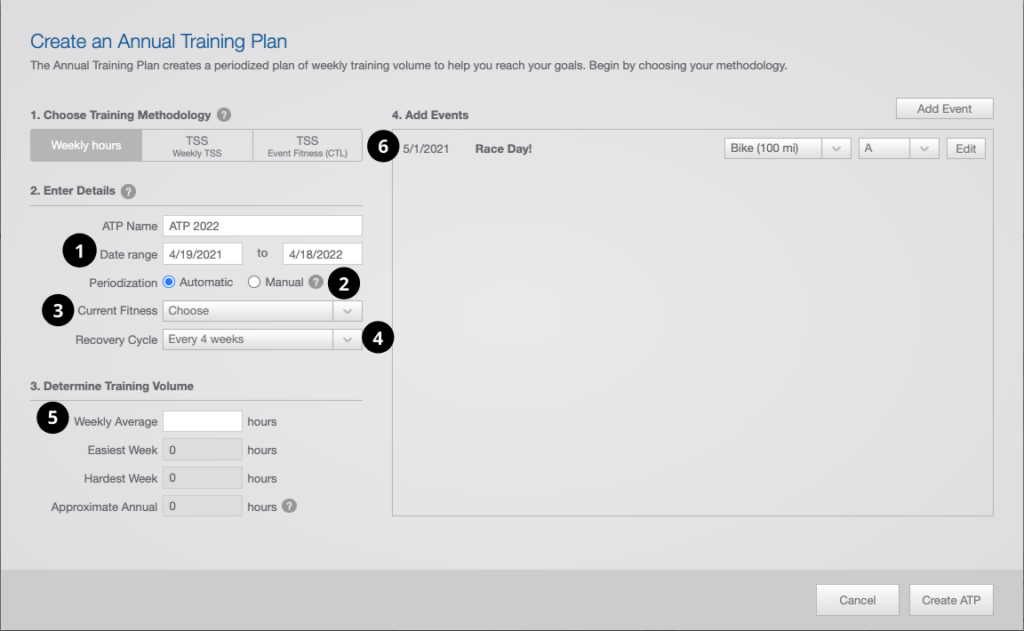Cancel the training plan creation

[x=857, y=600]
